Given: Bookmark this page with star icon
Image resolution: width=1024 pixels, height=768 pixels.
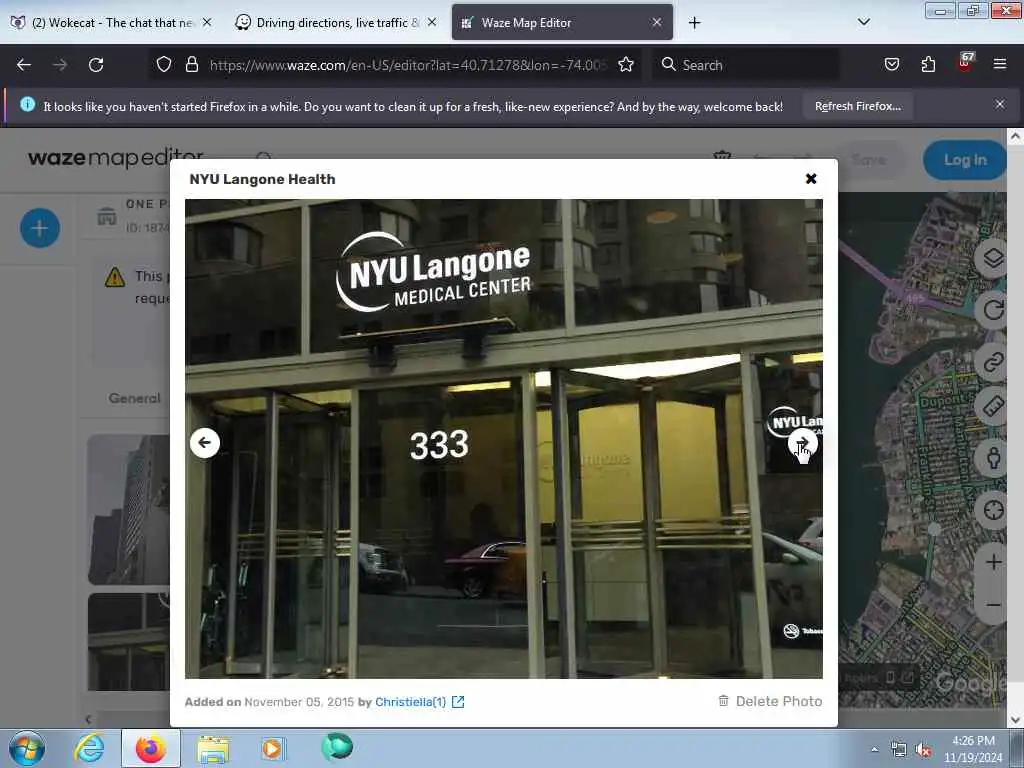Looking at the screenshot, I should (x=626, y=65).
